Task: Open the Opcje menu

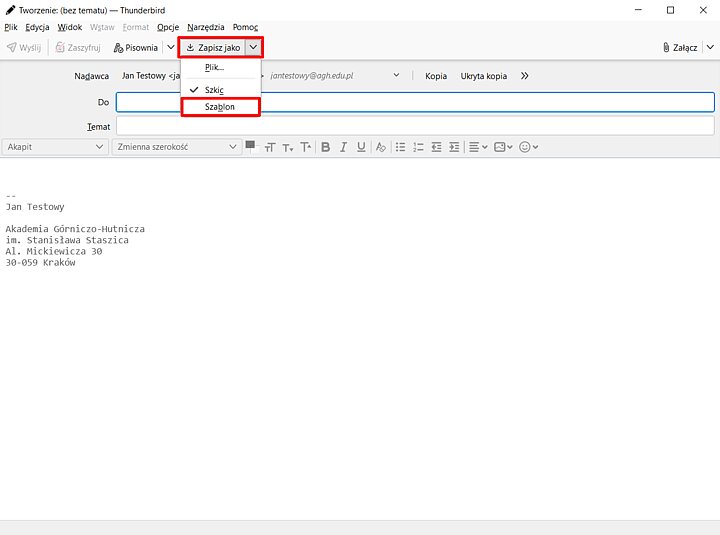Action: [x=168, y=27]
